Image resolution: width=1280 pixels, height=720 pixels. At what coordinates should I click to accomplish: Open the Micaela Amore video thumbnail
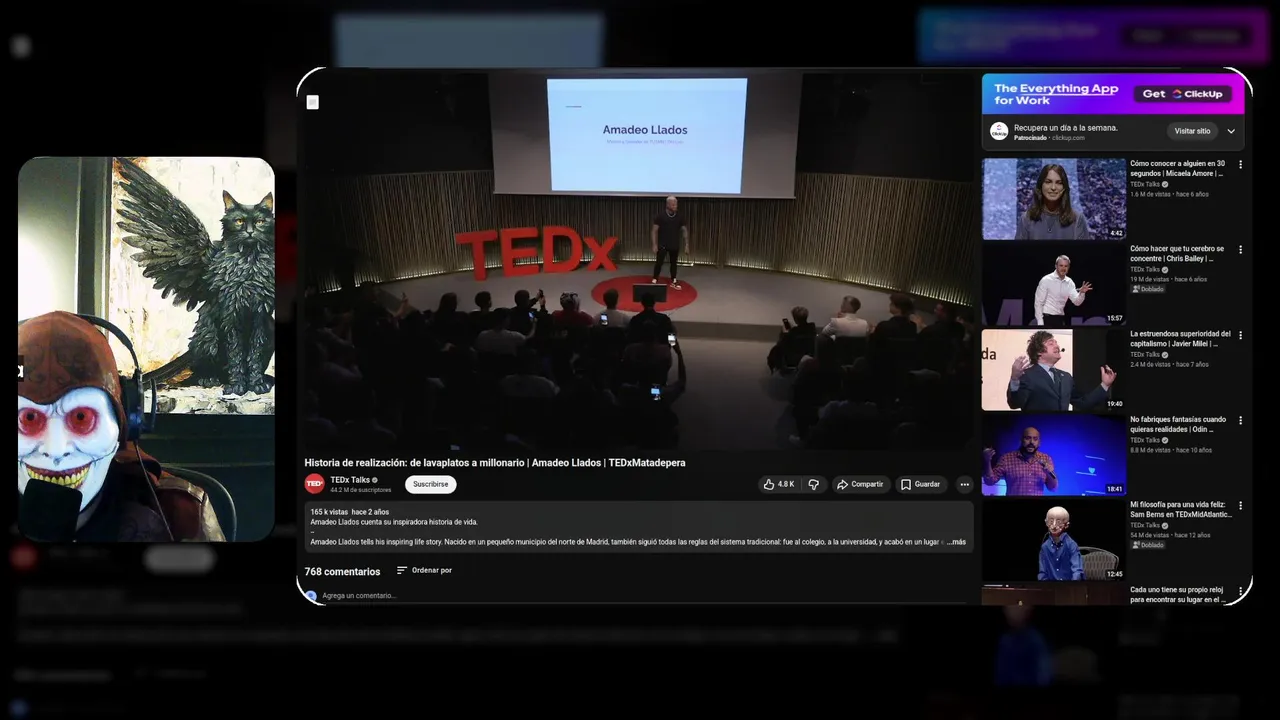[1054, 199]
